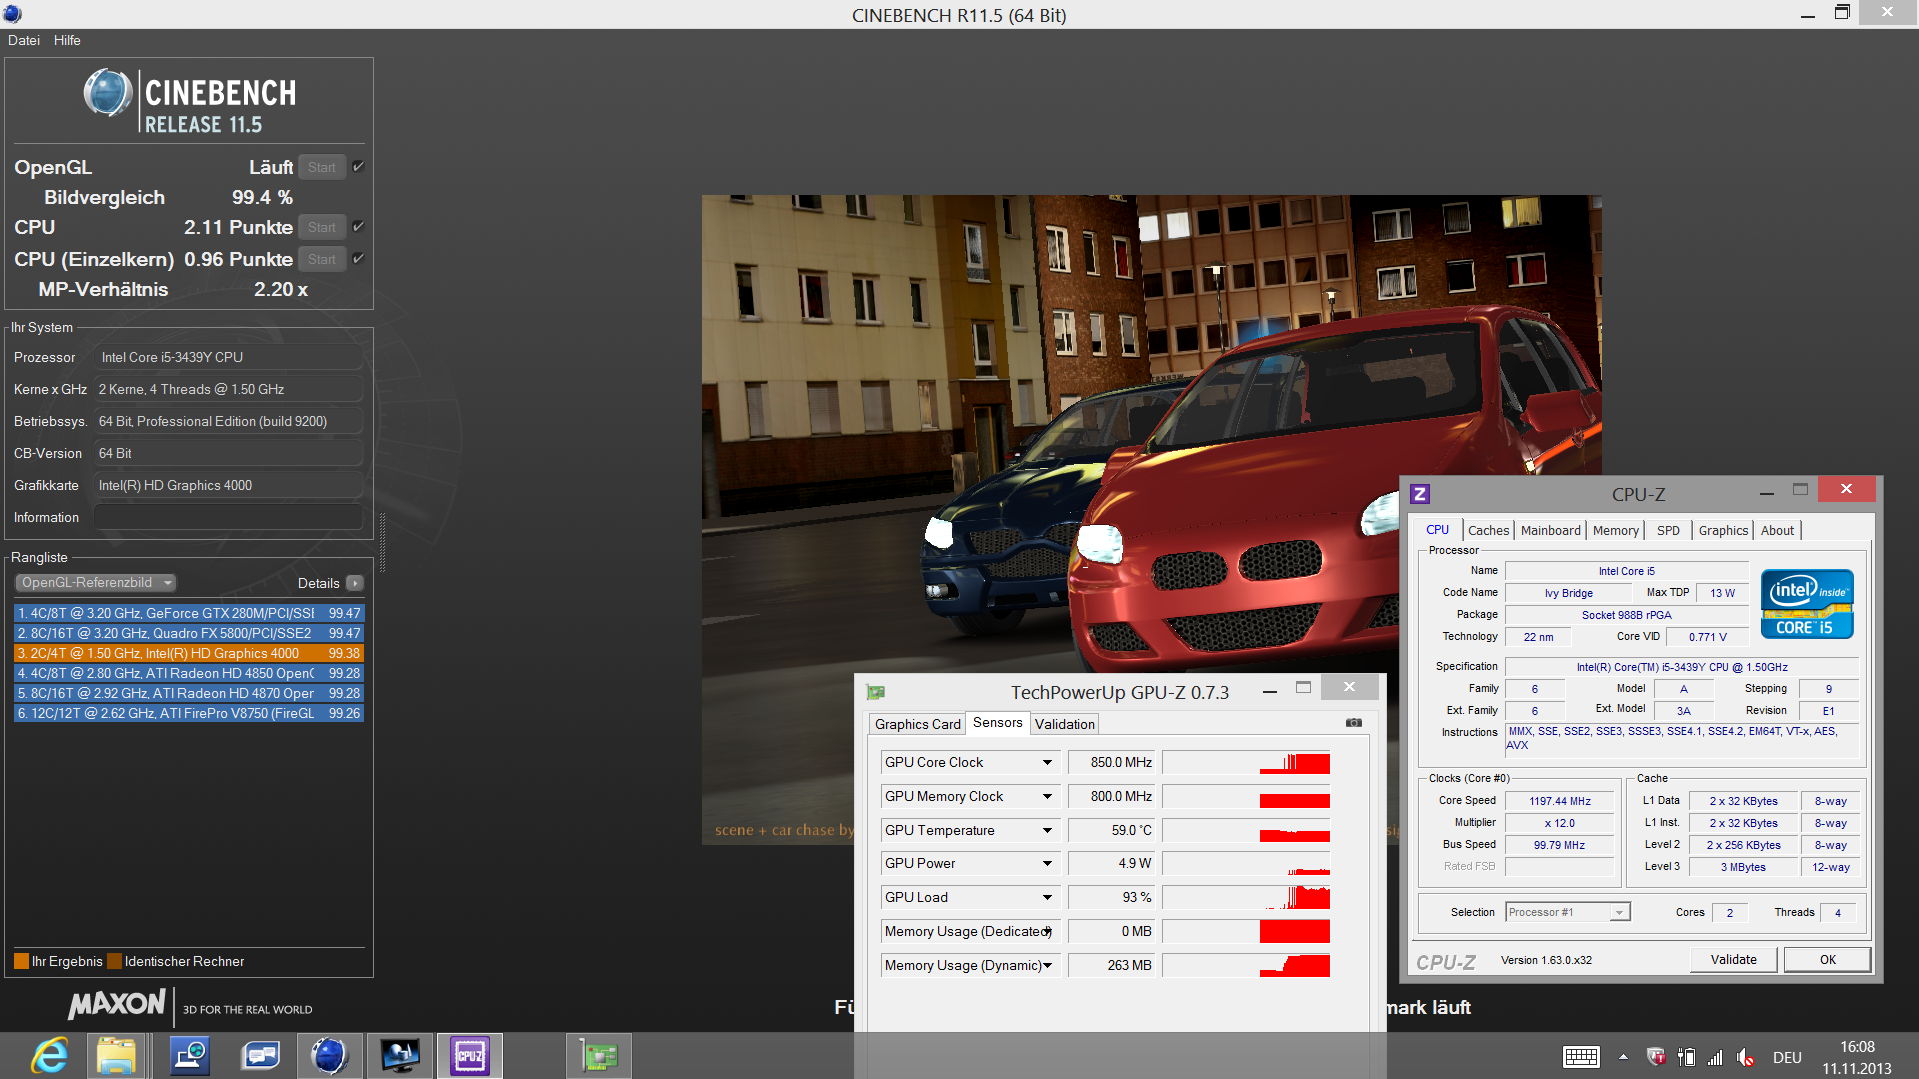Click the CPU-Z purple Z title bar icon

point(1419,493)
